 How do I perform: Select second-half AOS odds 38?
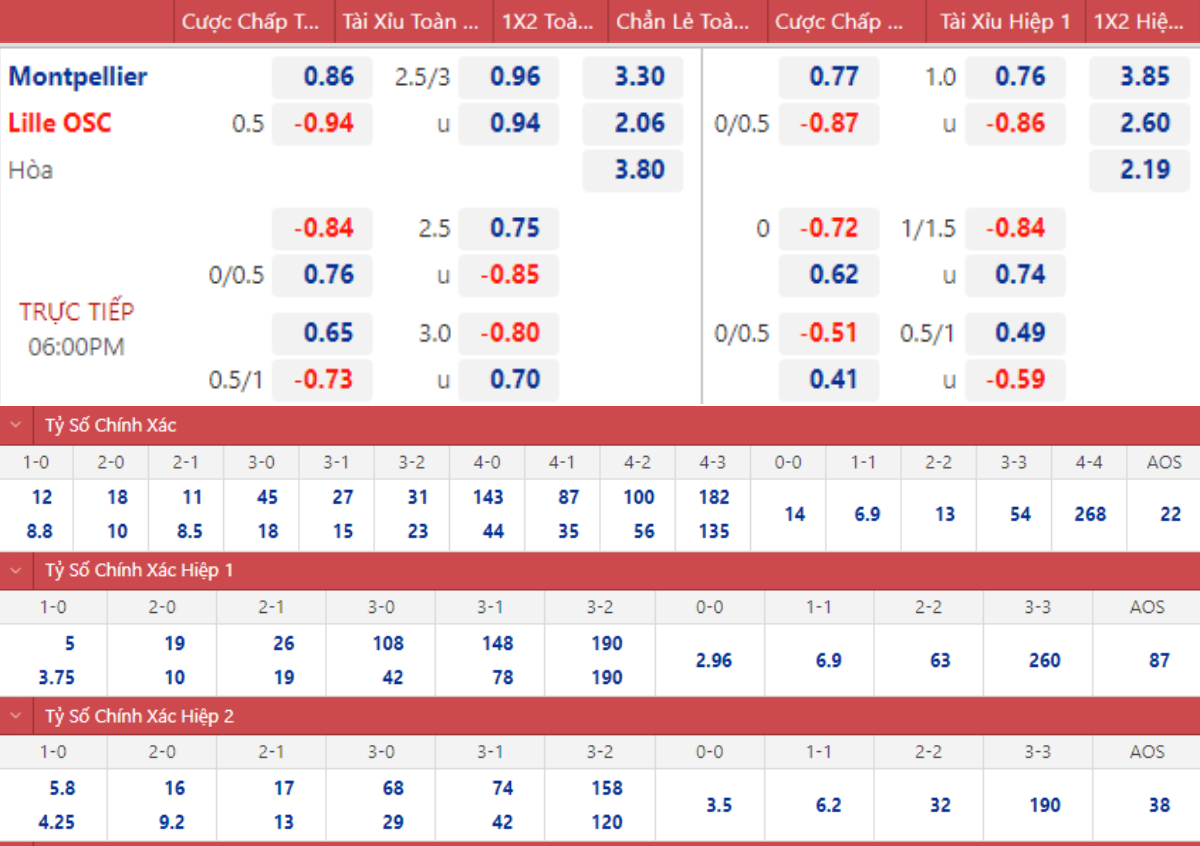click(1145, 805)
